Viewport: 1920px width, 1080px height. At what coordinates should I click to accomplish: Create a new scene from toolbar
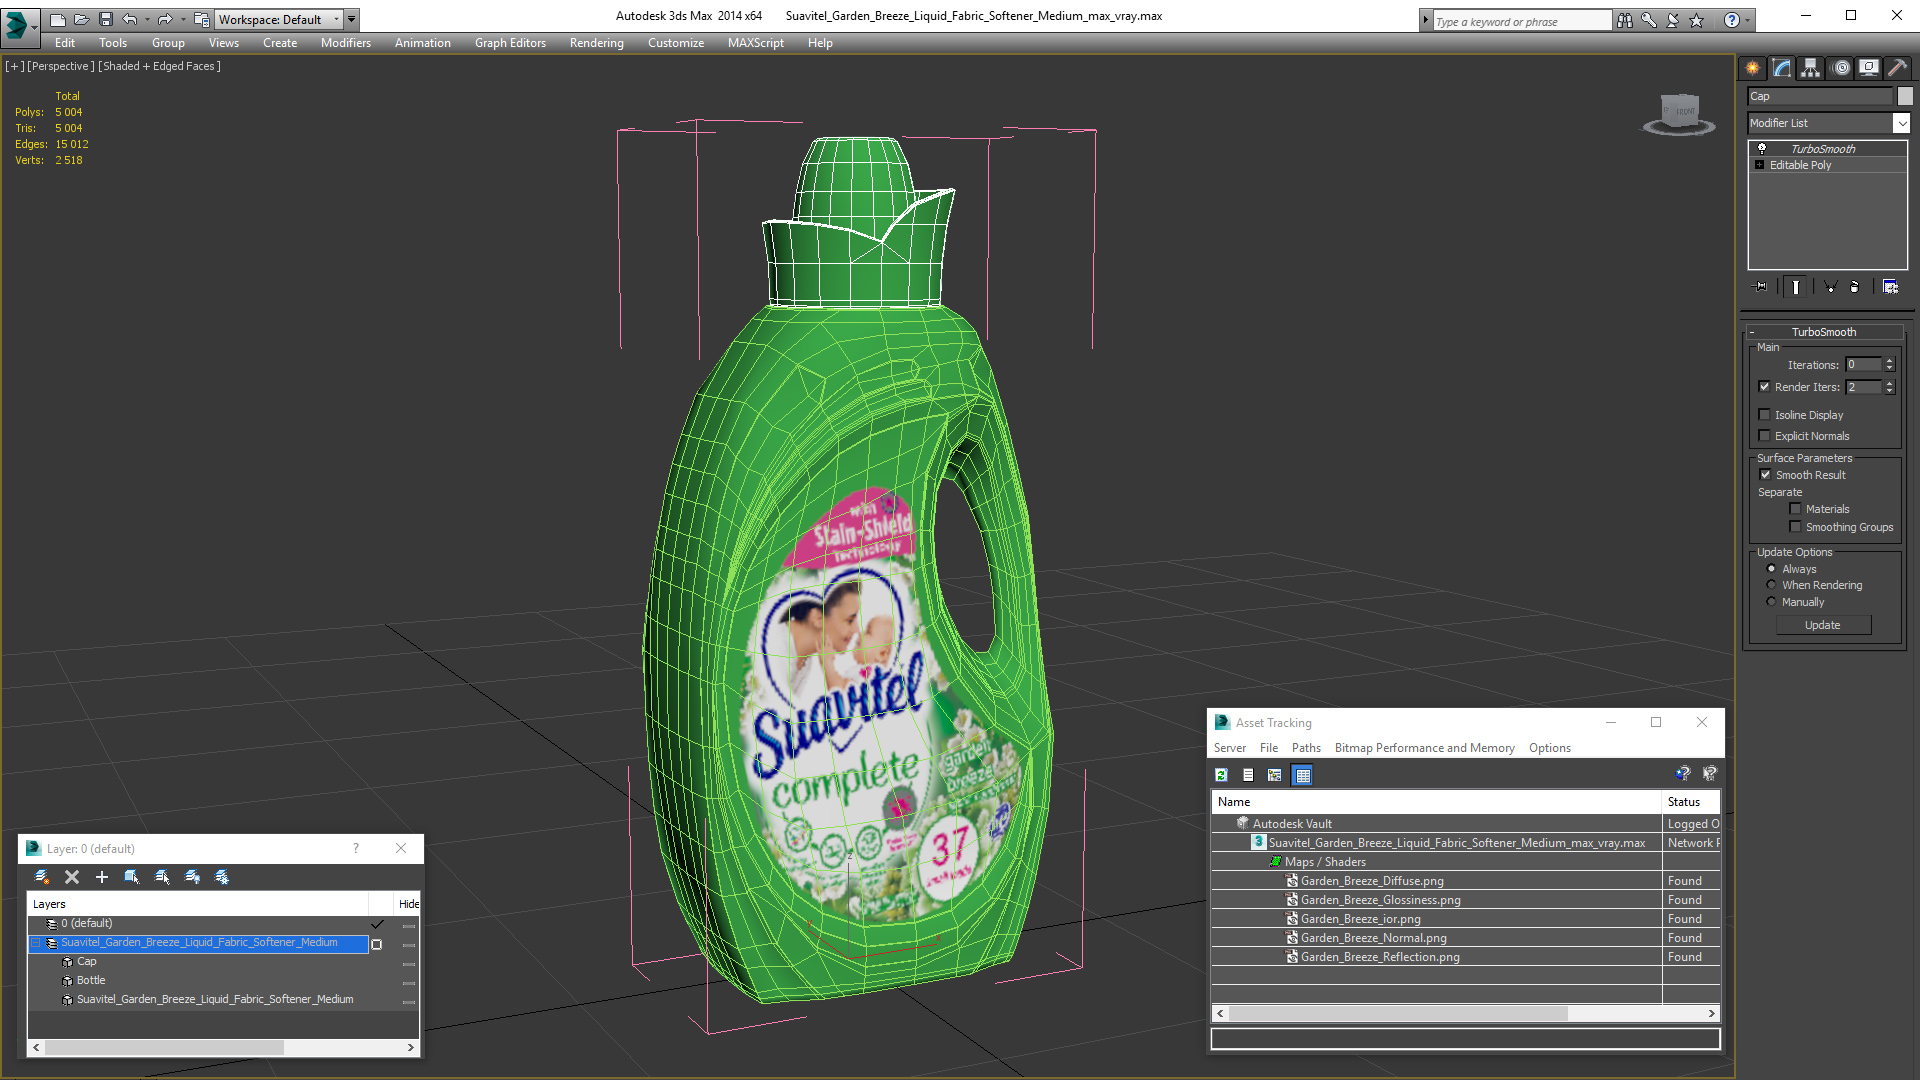[x=58, y=19]
